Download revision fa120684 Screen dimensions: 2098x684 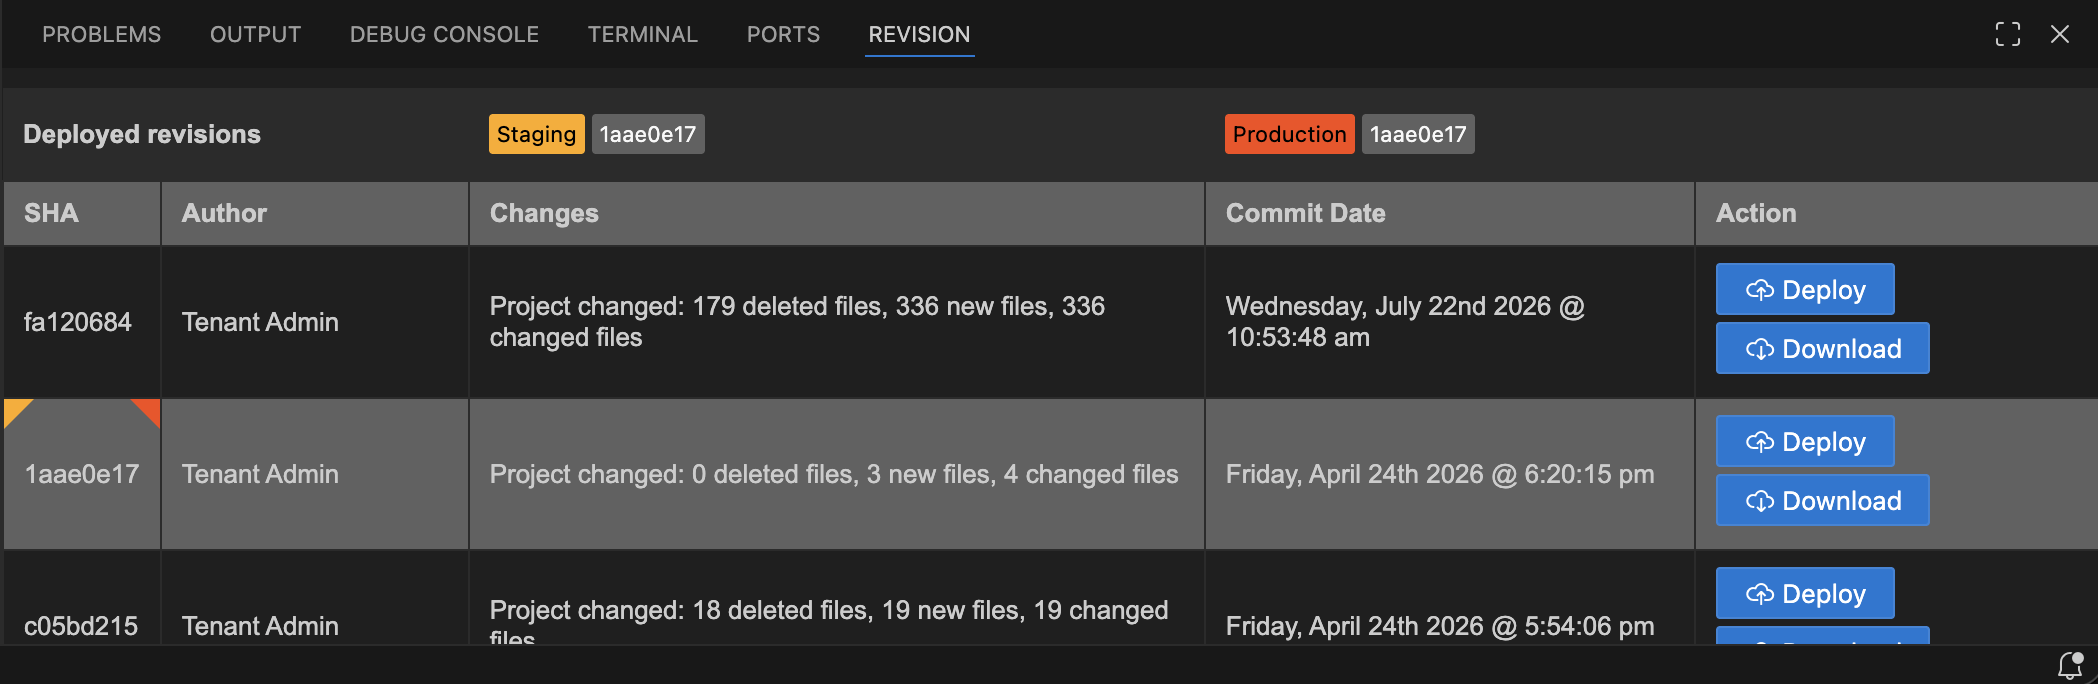point(1823,348)
